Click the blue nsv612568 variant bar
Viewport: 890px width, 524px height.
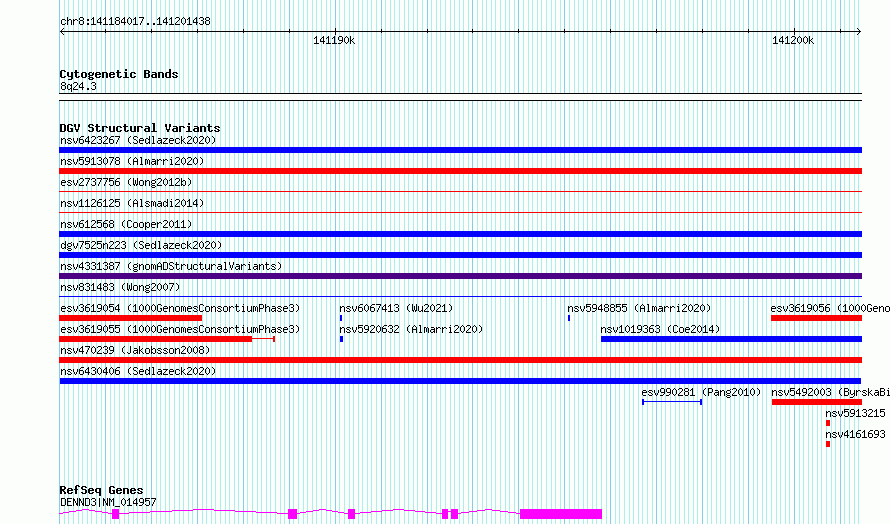click(460, 234)
